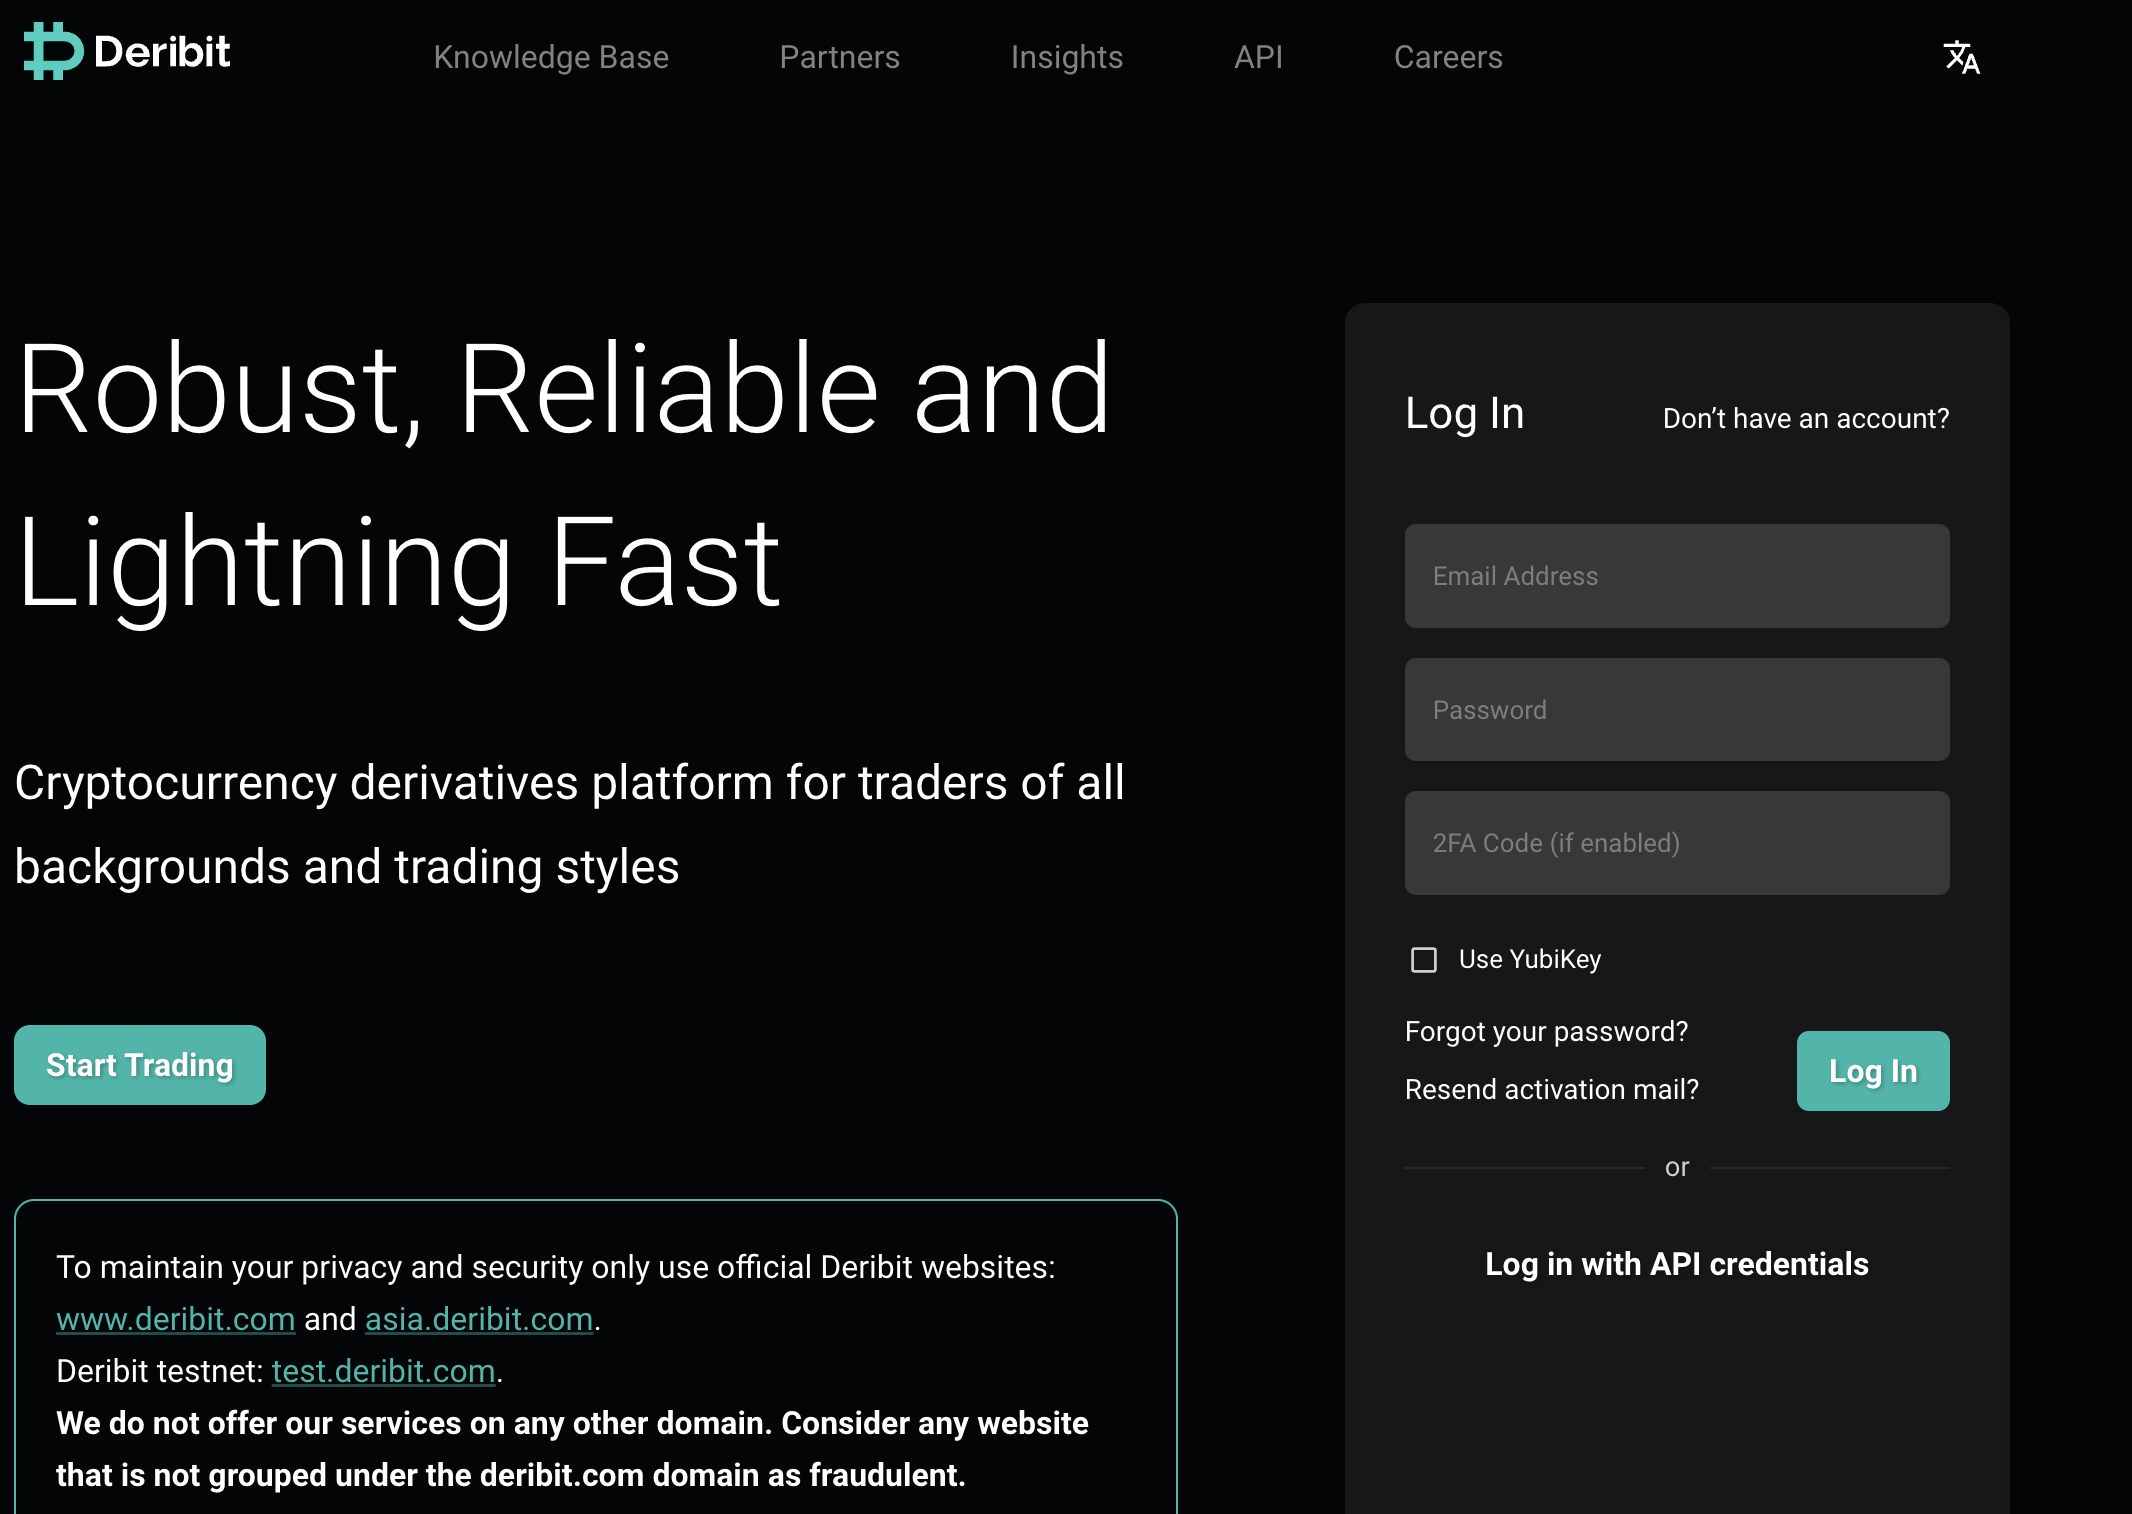Enable the Use YubiKey checkbox

click(x=1423, y=960)
